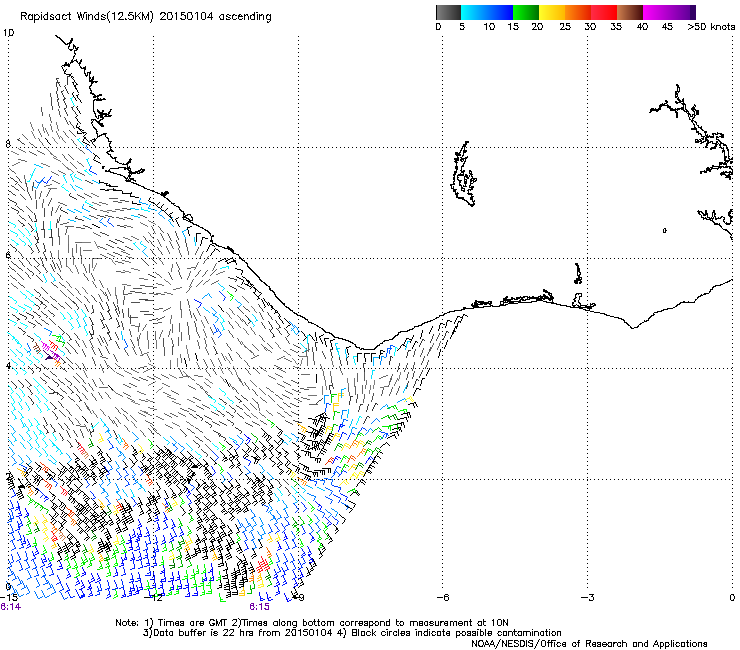The height and width of the screenshot is (650, 740).
Task: Click the latitude label "4" on the left axis
Action: (8, 365)
